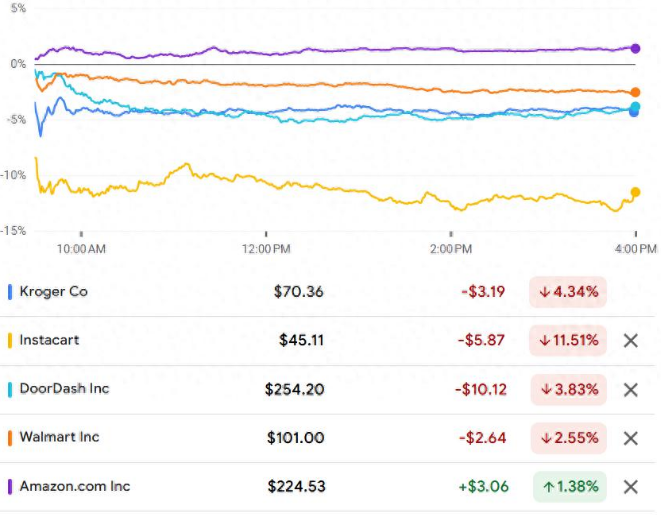Open the Kroger Co stock name
The height and width of the screenshot is (515, 661).
coord(55,292)
